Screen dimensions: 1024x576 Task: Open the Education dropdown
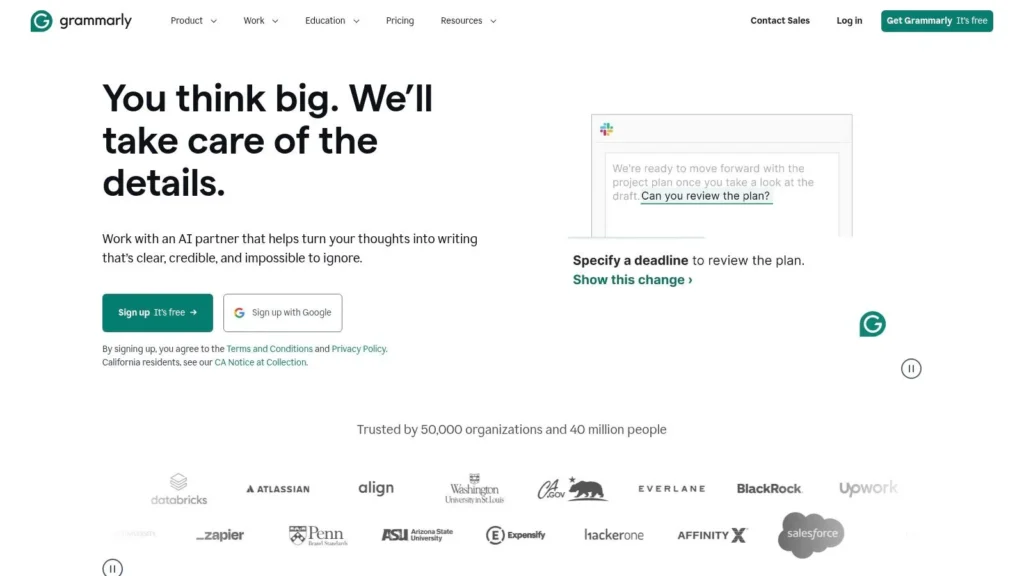tap(331, 20)
